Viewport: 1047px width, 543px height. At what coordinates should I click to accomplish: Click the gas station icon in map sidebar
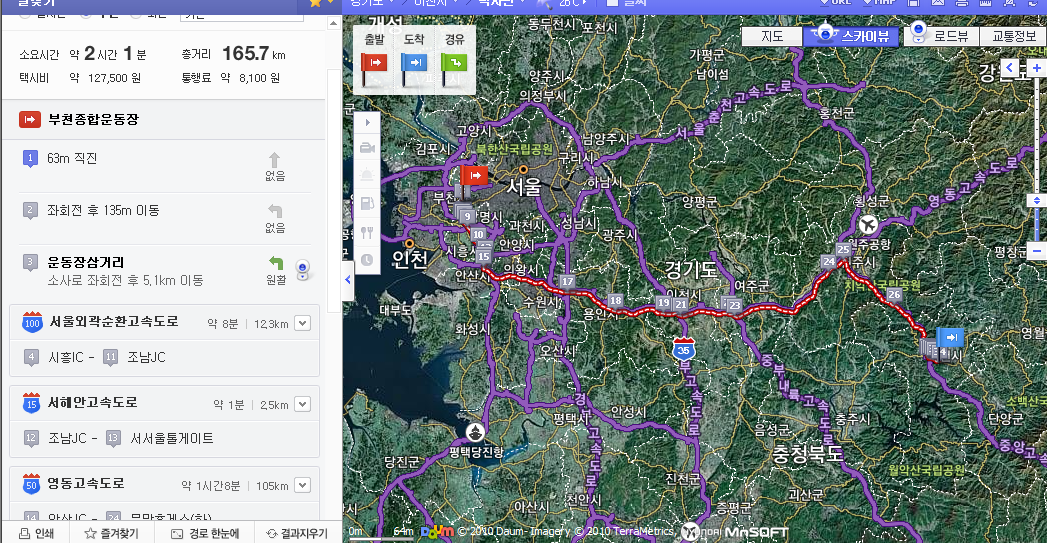[367, 204]
